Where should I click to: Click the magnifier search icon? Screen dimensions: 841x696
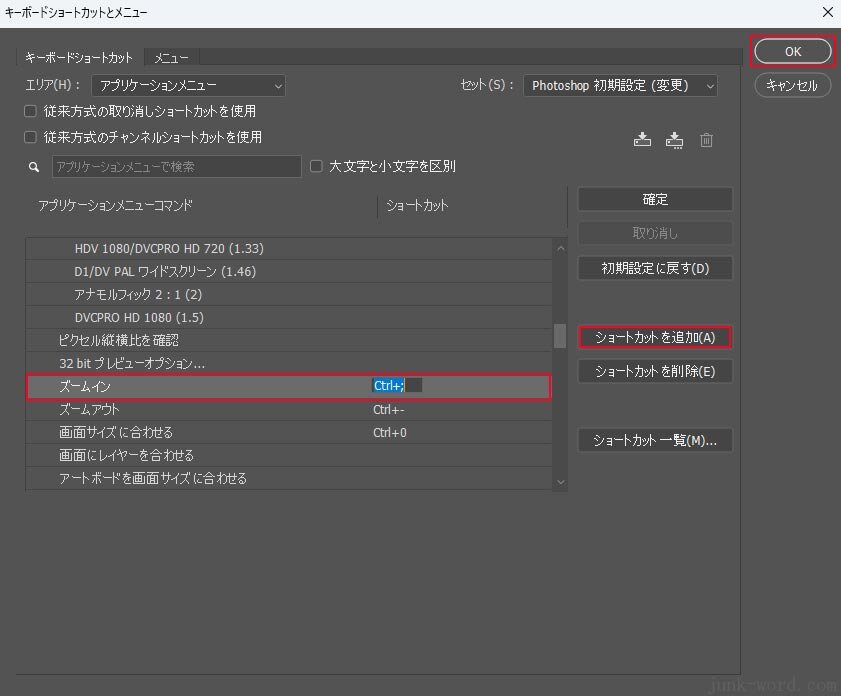[x=34, y=167]
